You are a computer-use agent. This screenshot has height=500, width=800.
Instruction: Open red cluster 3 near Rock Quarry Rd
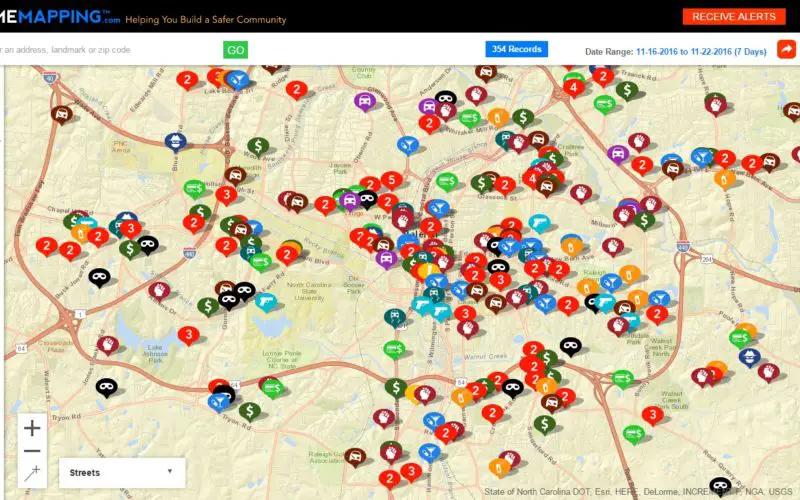pyautogui.click(x=653, y=415)
